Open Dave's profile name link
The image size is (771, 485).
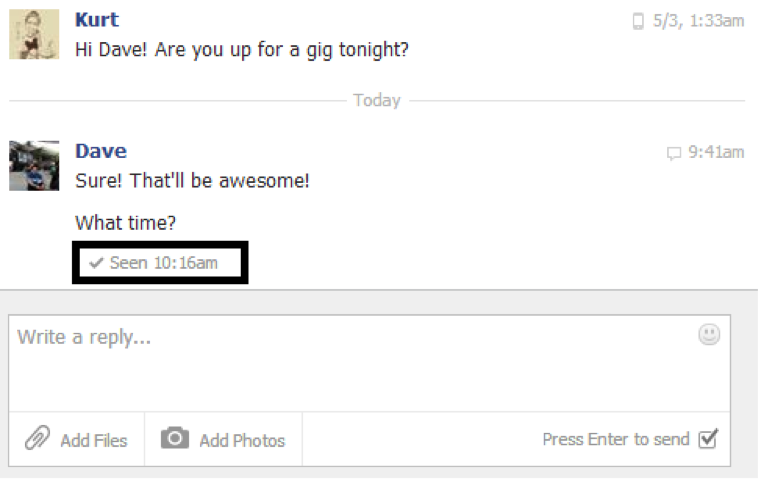pos(101,151)
